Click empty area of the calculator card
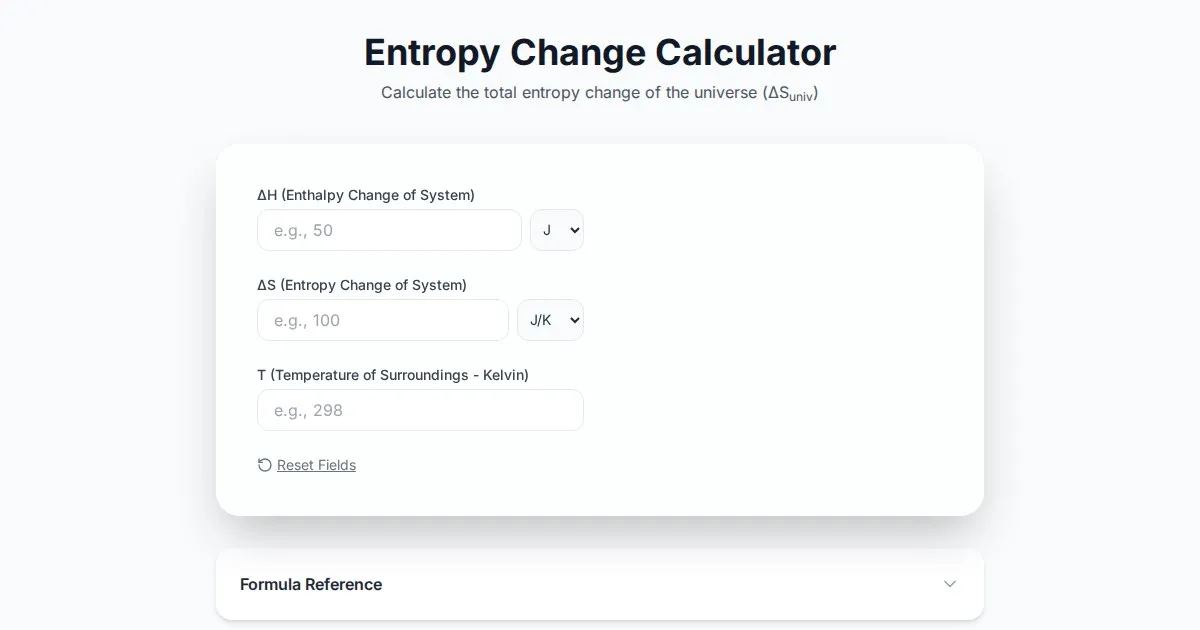 pos(780,330)
